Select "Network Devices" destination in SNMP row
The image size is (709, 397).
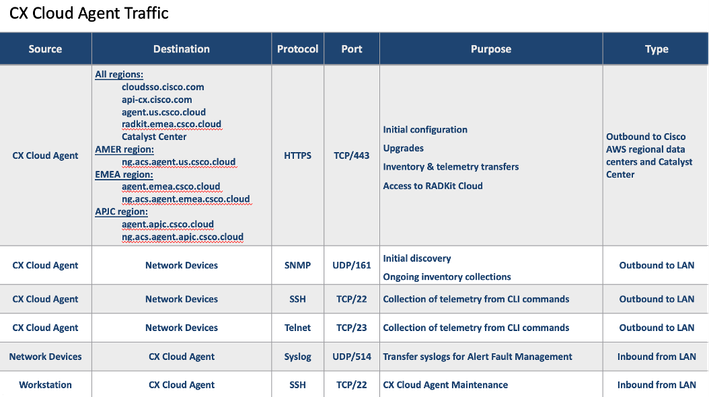click(181, 265)
